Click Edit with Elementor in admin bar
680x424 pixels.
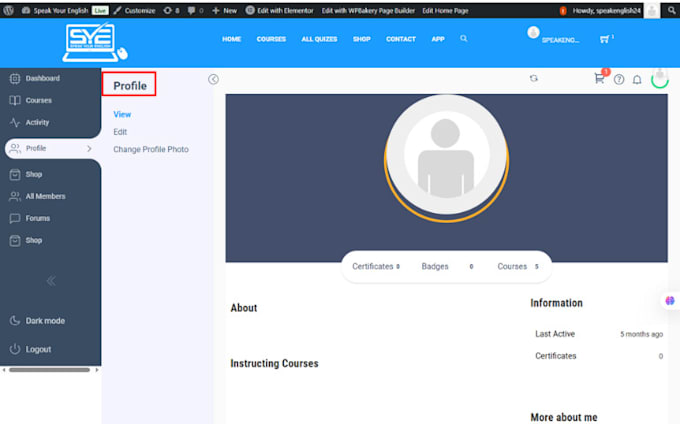[x=279, y=10]
